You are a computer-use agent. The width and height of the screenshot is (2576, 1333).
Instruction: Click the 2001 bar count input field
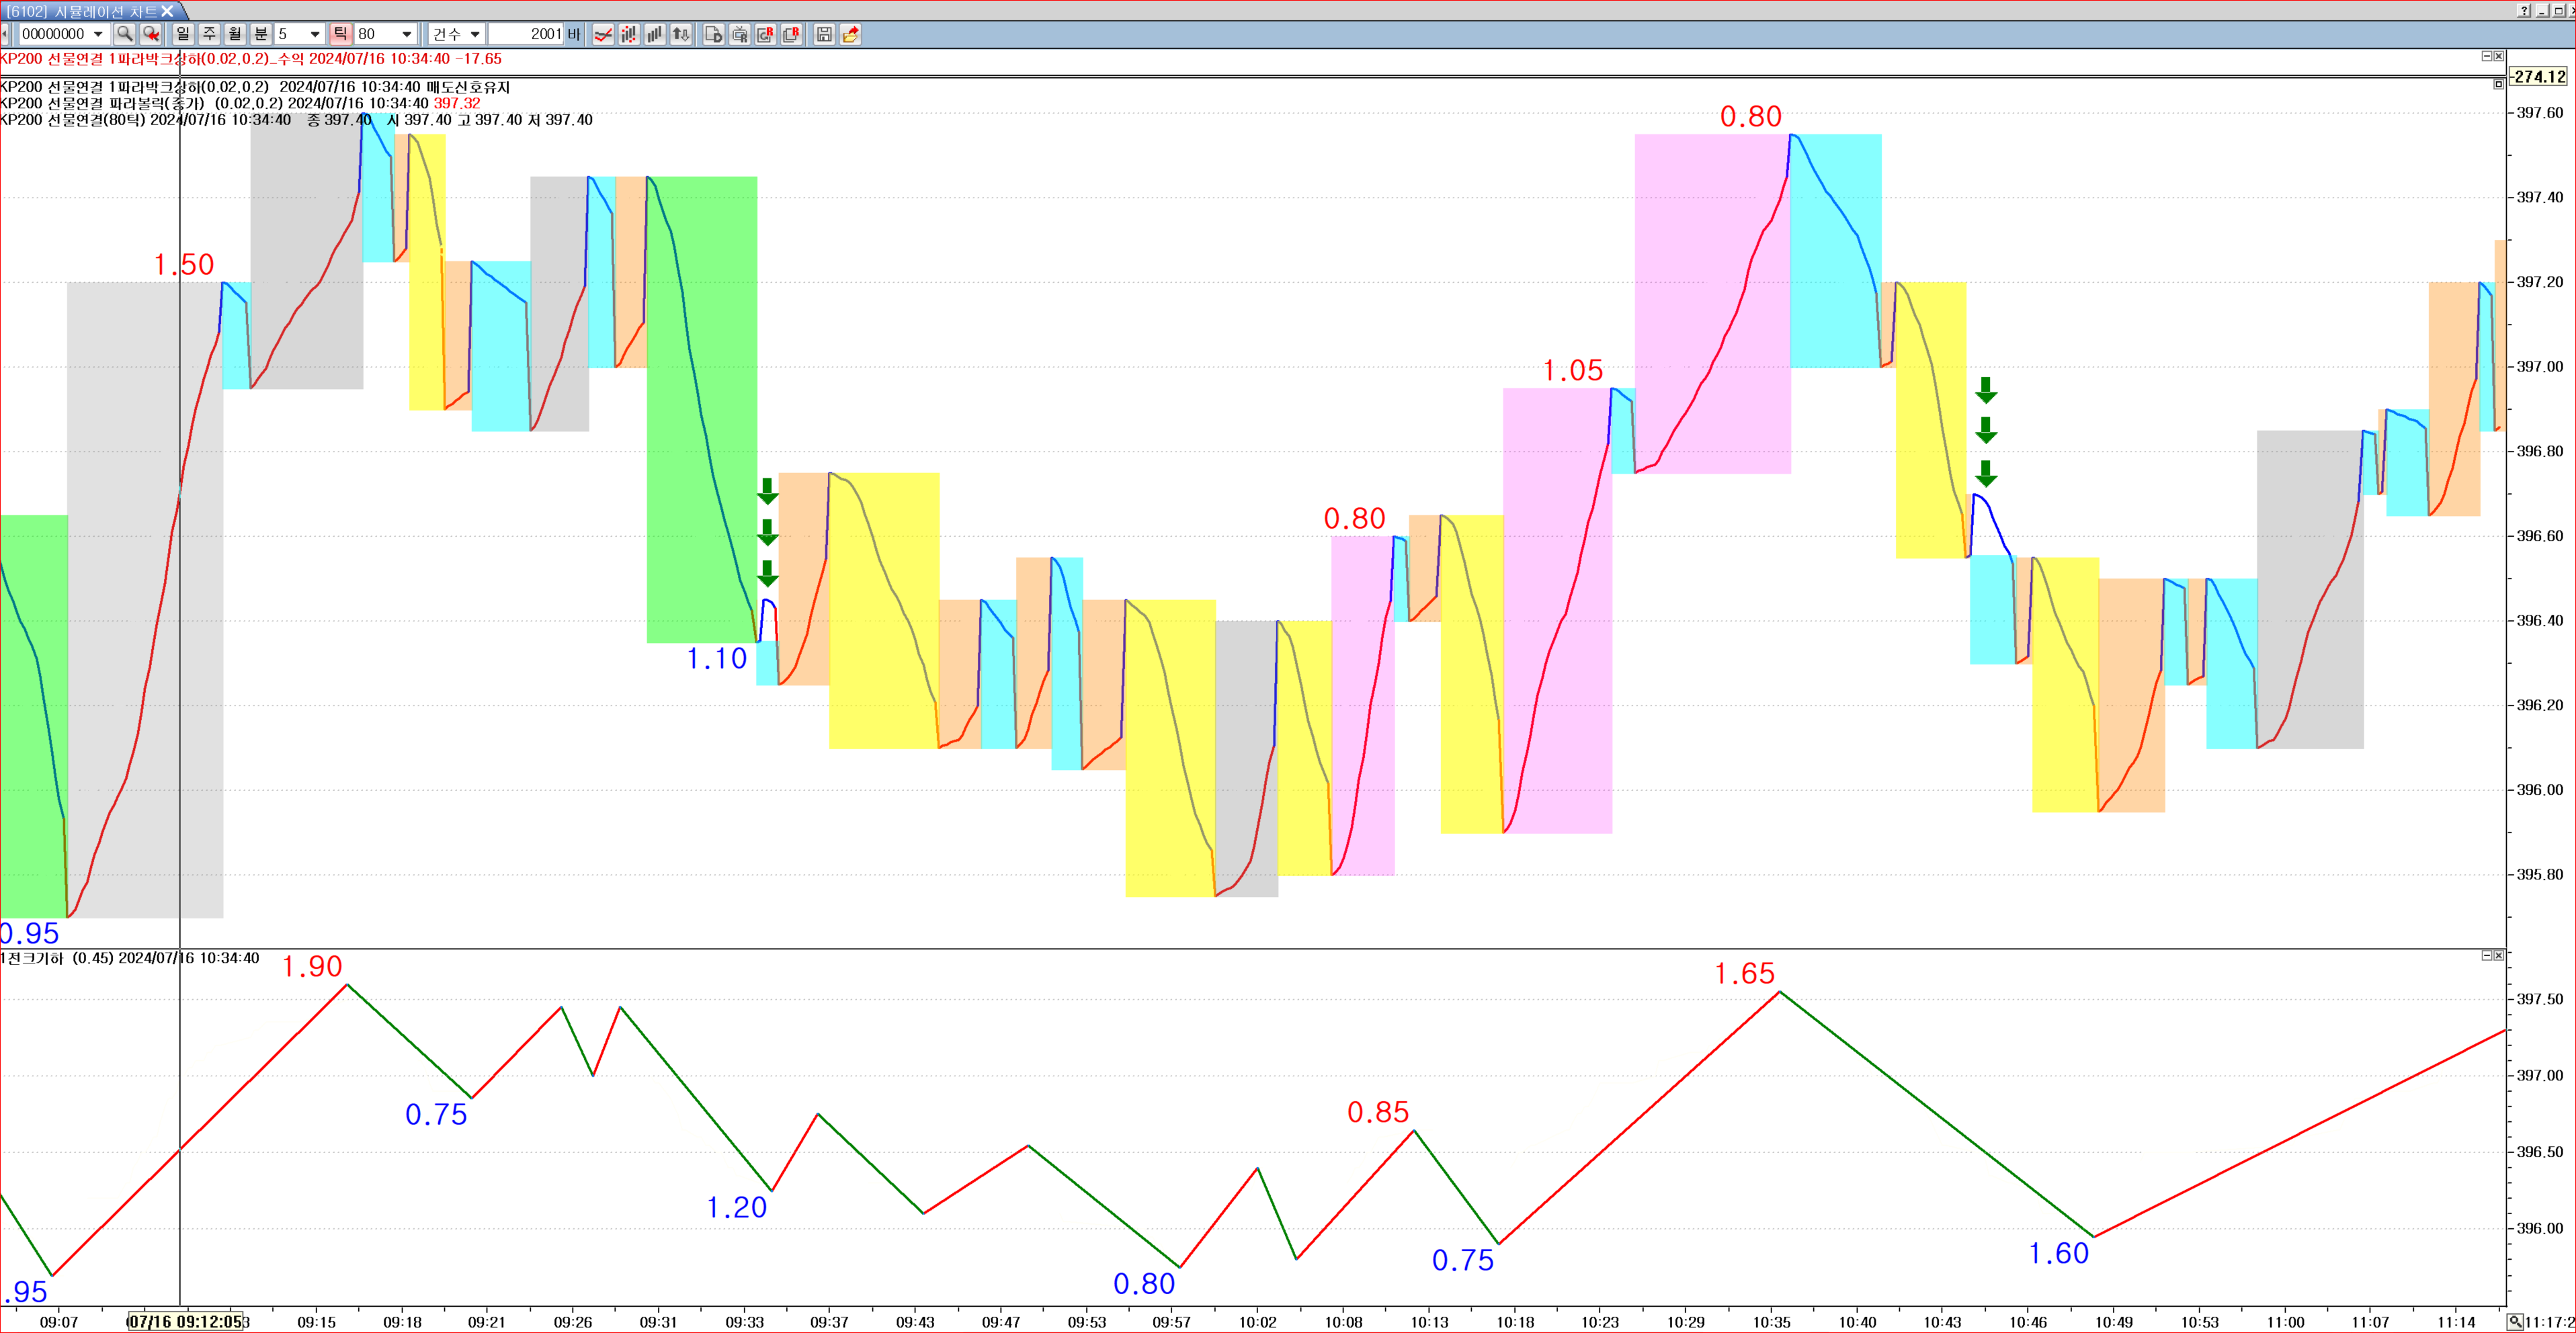[x=527, y=34]
